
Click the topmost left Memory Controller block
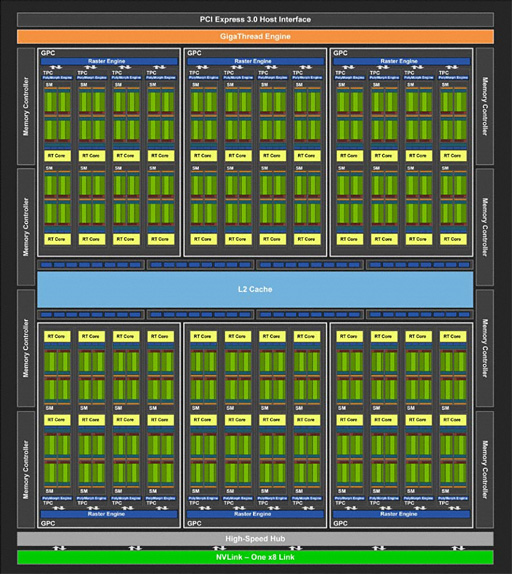pyautogui.click(x=26, y=106)
